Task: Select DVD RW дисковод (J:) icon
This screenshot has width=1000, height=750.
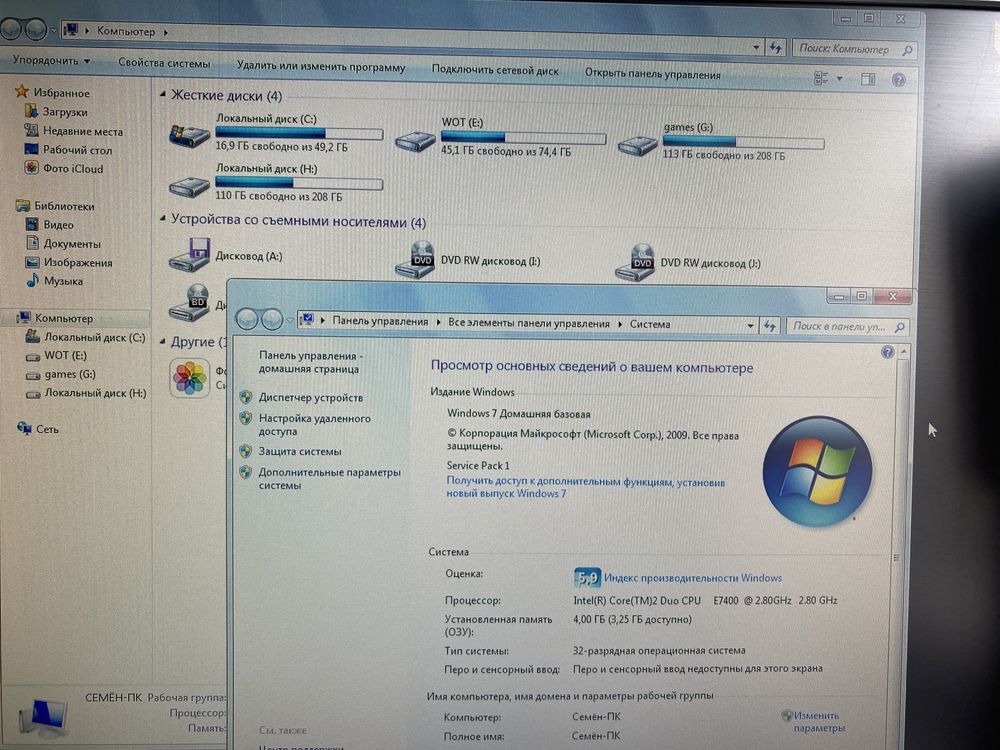Action: pyautogui.click(x=635, y=263)
